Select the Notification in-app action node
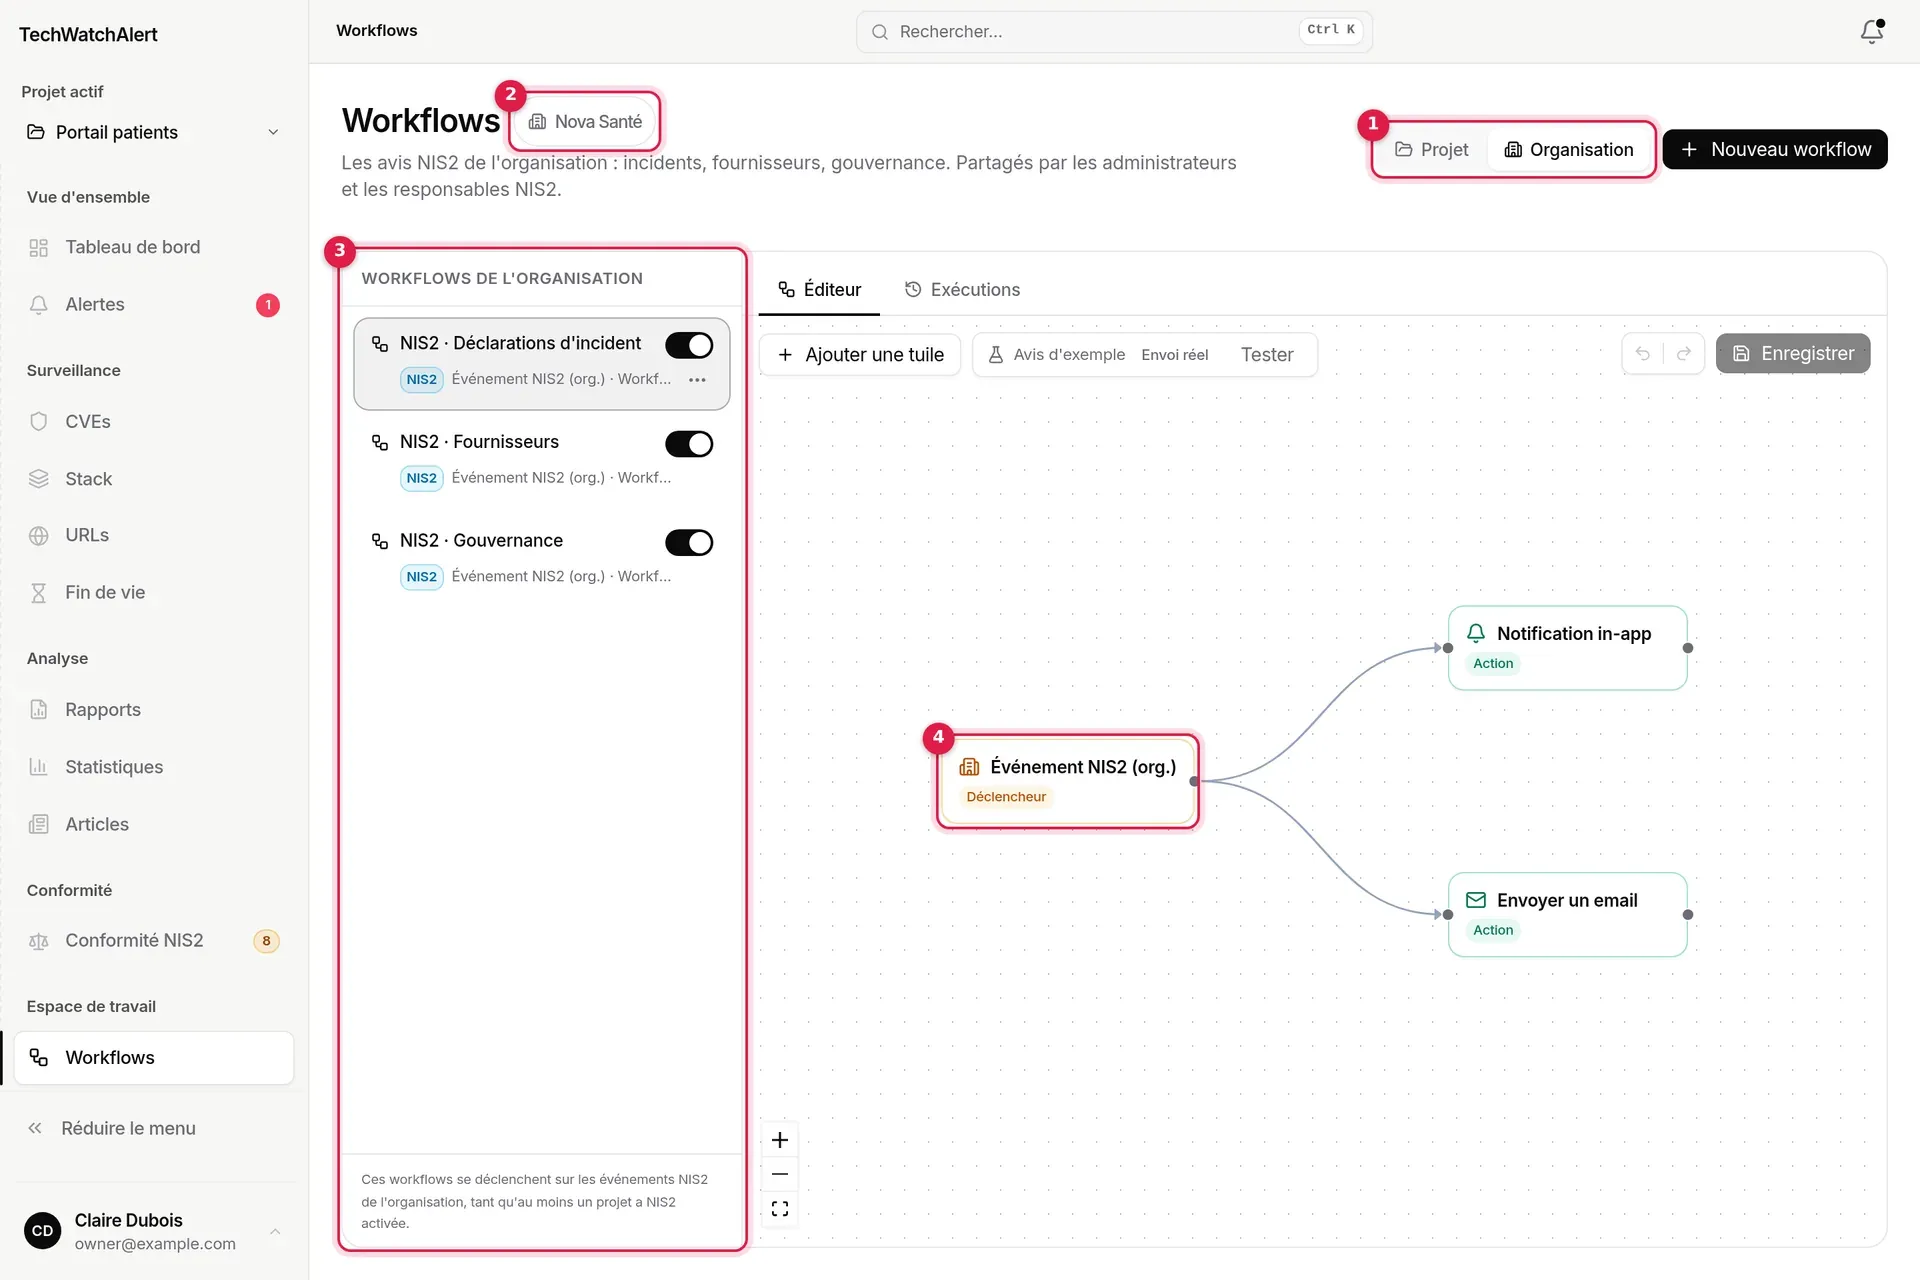This screenshot has height=1280, width=1920. pyautogui.click(x=1567, y=648)
